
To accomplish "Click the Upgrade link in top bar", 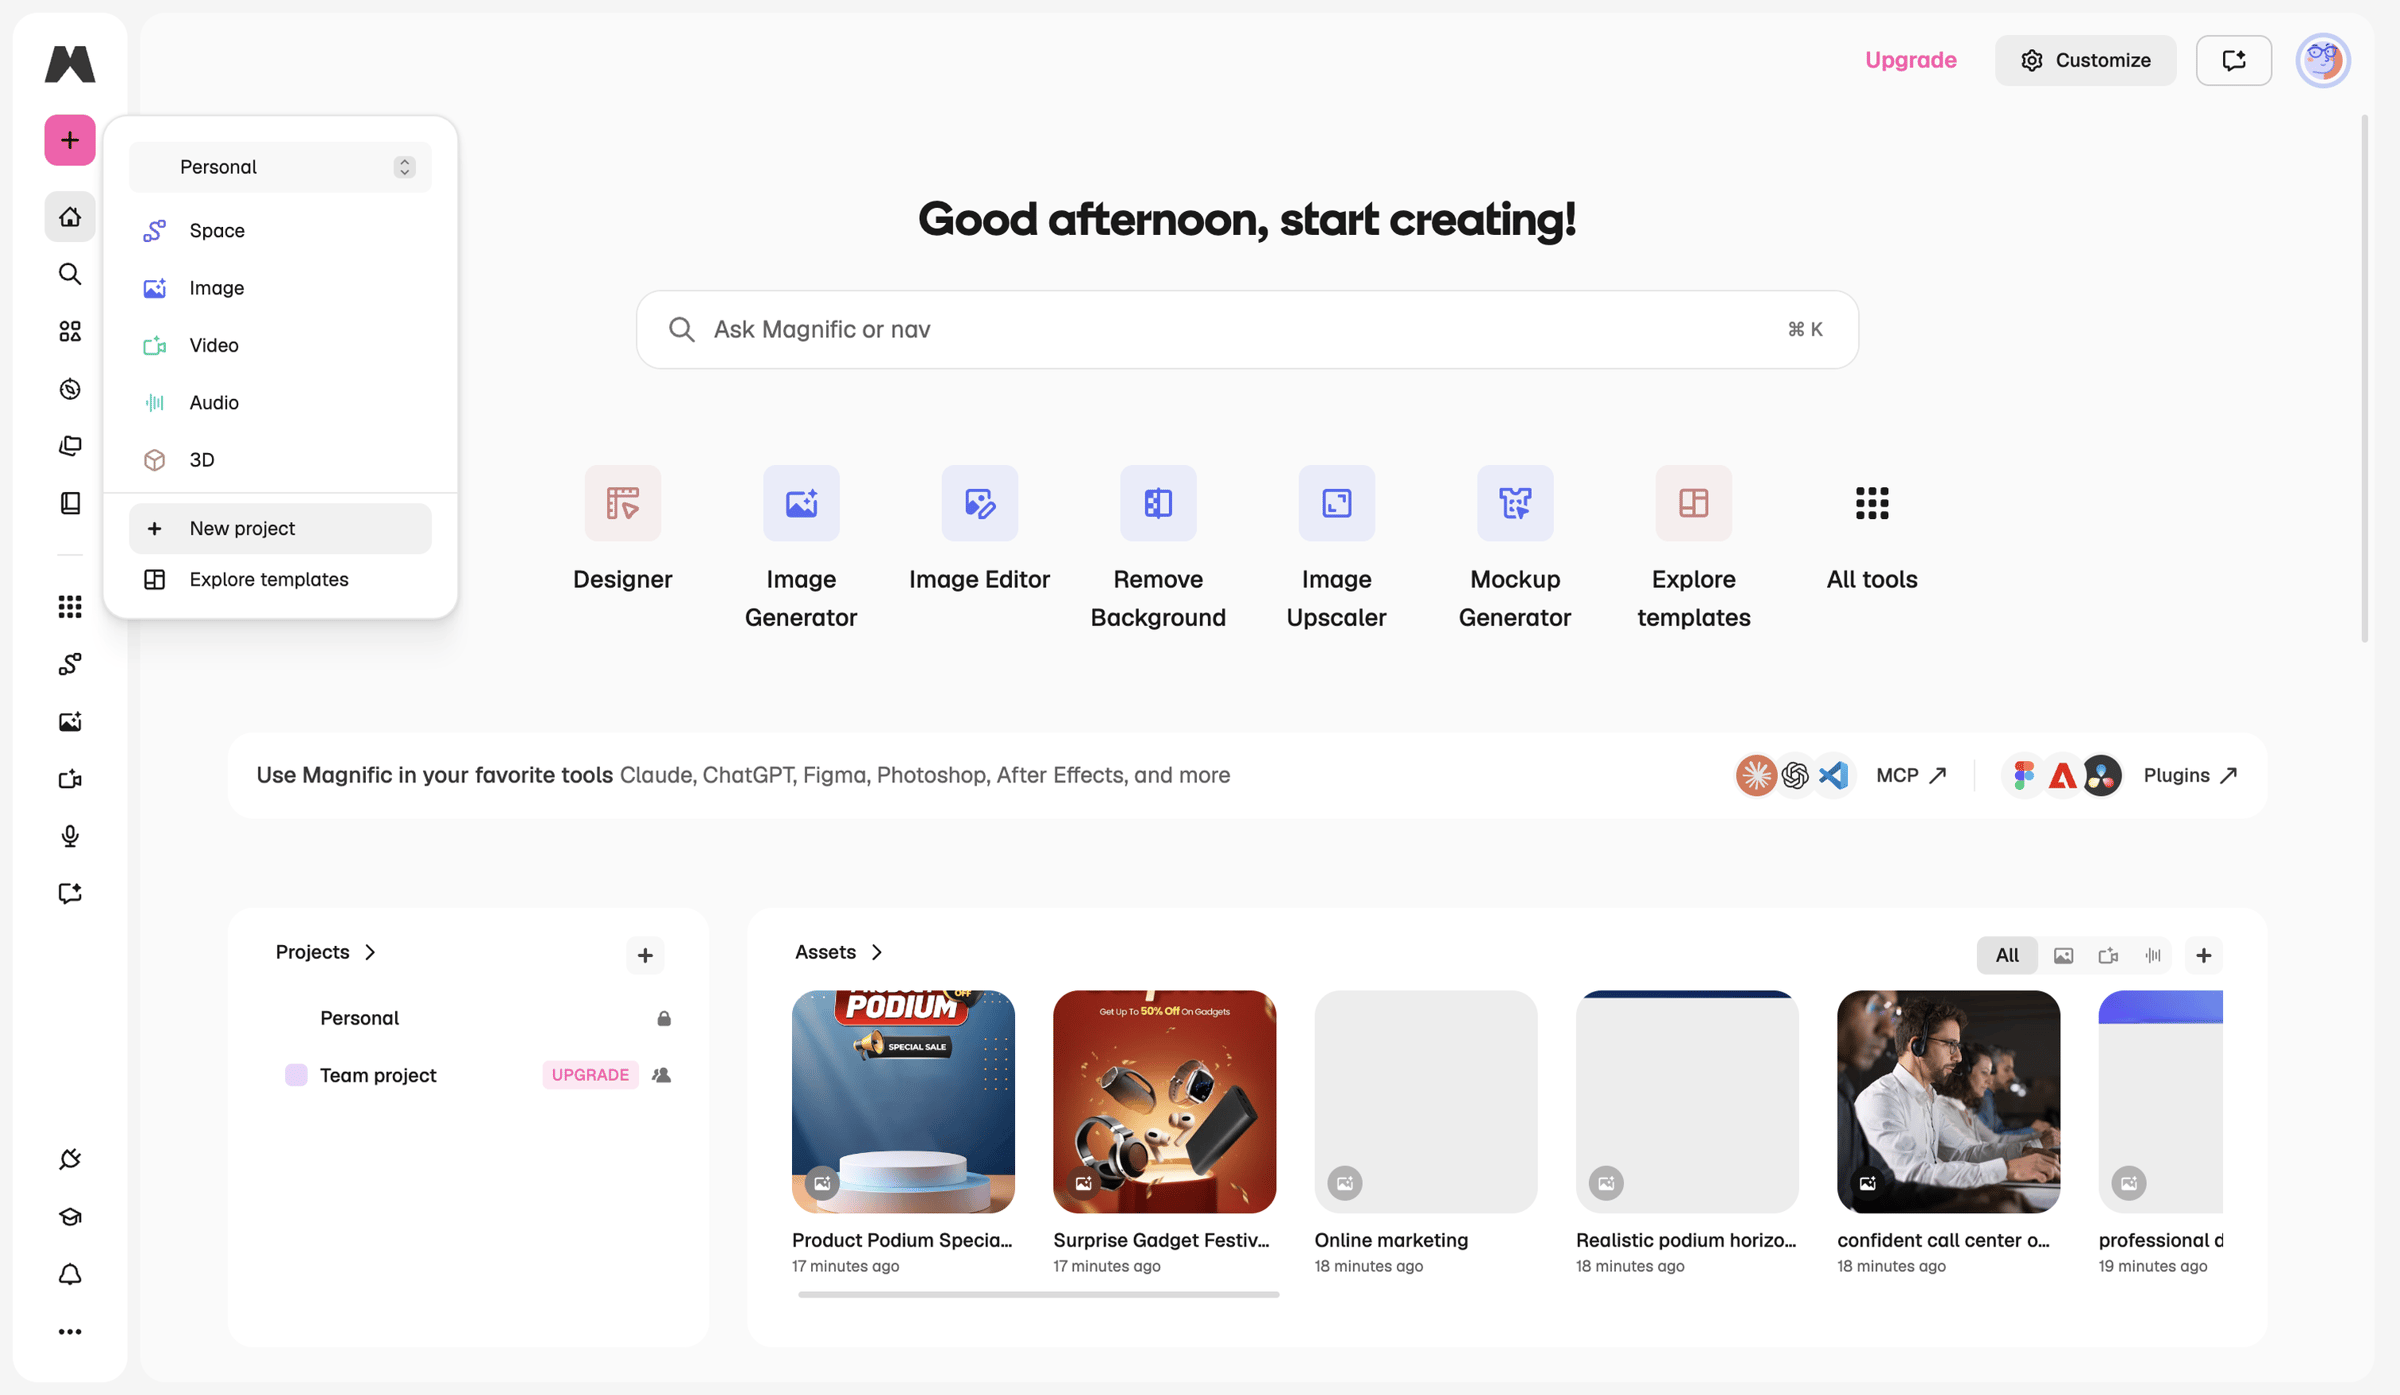I will point(1910,60).
